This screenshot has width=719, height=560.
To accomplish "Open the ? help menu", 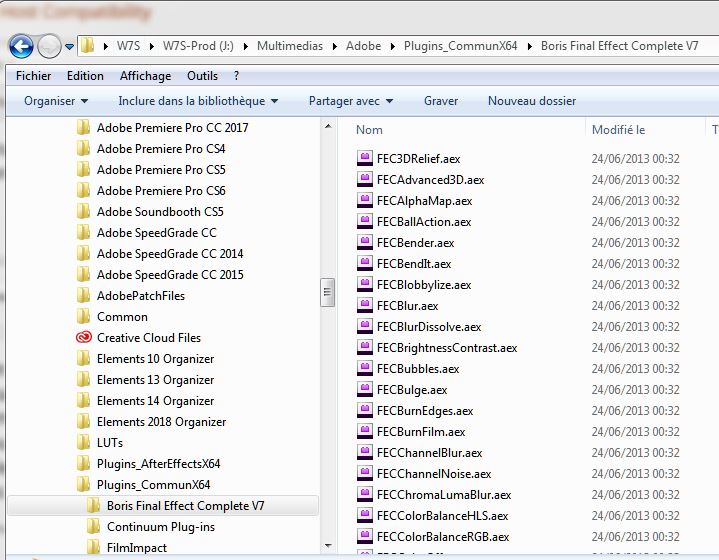I will click(236, 76).
